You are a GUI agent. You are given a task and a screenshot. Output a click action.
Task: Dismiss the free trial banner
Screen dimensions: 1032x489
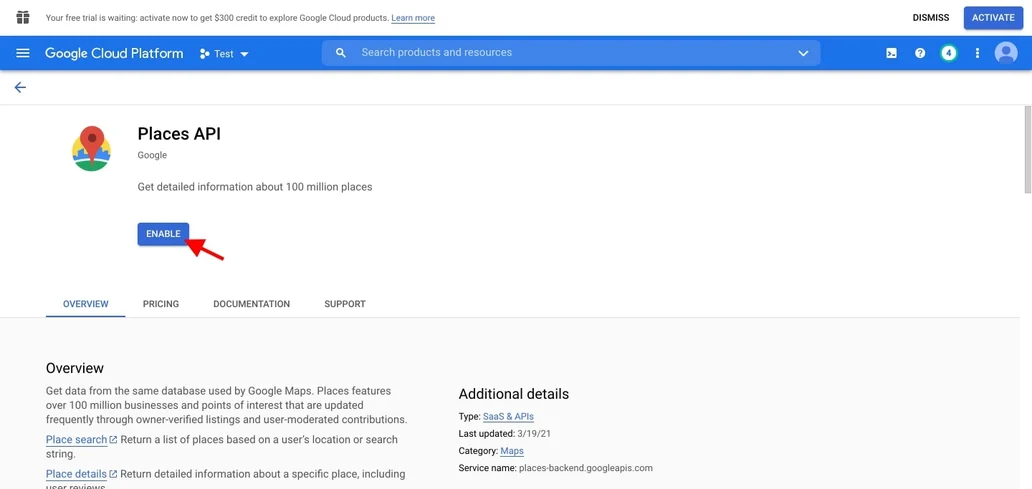pyautogui.click(x=931, y=18)
